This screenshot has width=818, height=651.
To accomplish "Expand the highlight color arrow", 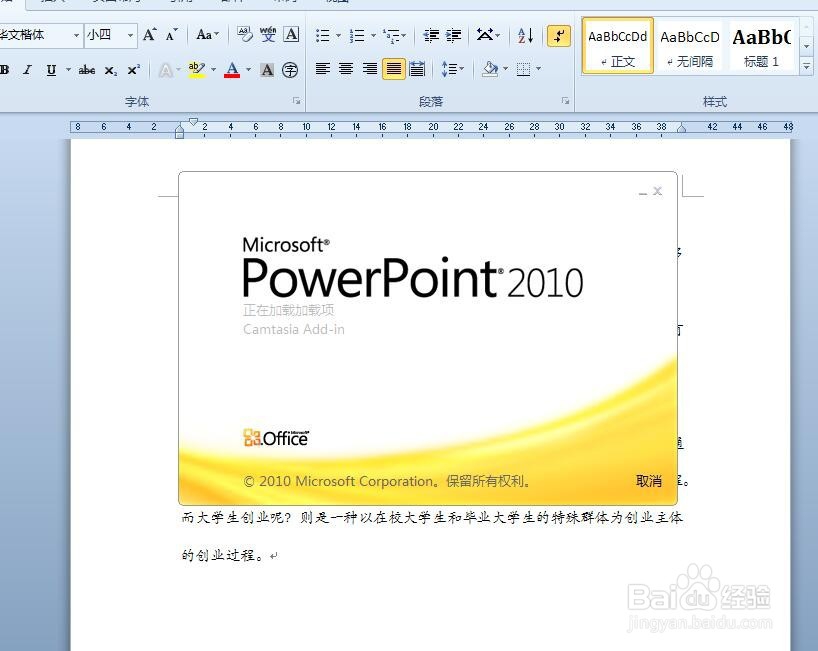I will [x=213, y=69].
